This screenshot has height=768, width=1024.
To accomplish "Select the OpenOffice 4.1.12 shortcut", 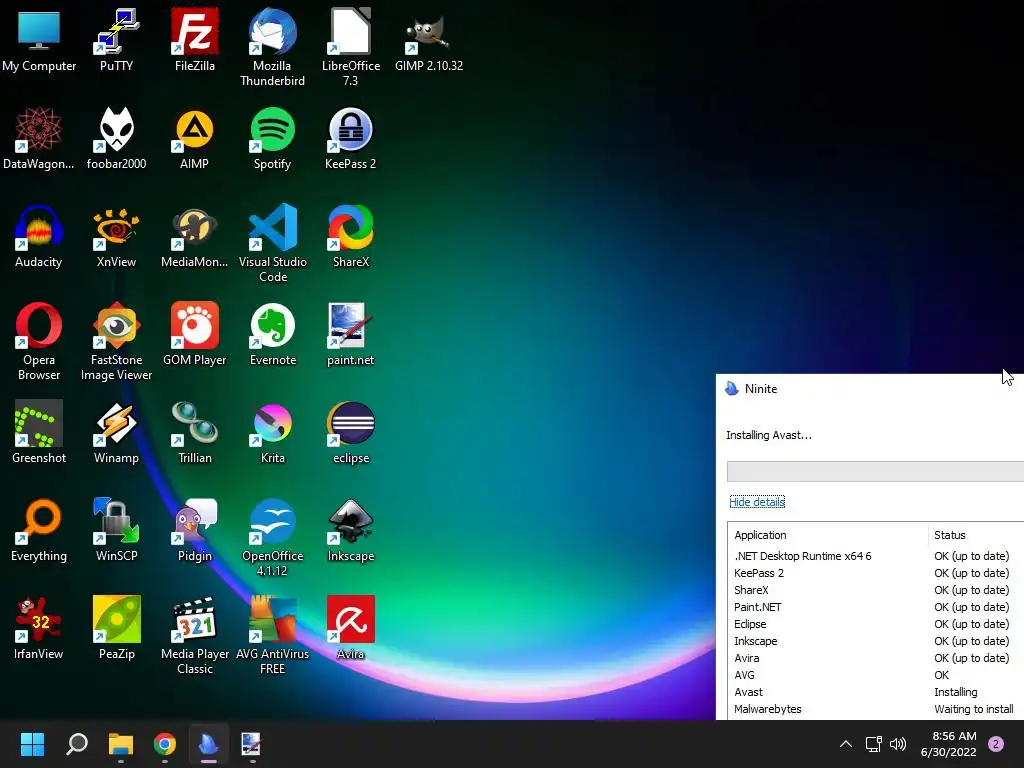I will pyautogui.click(x=272, y=537).
